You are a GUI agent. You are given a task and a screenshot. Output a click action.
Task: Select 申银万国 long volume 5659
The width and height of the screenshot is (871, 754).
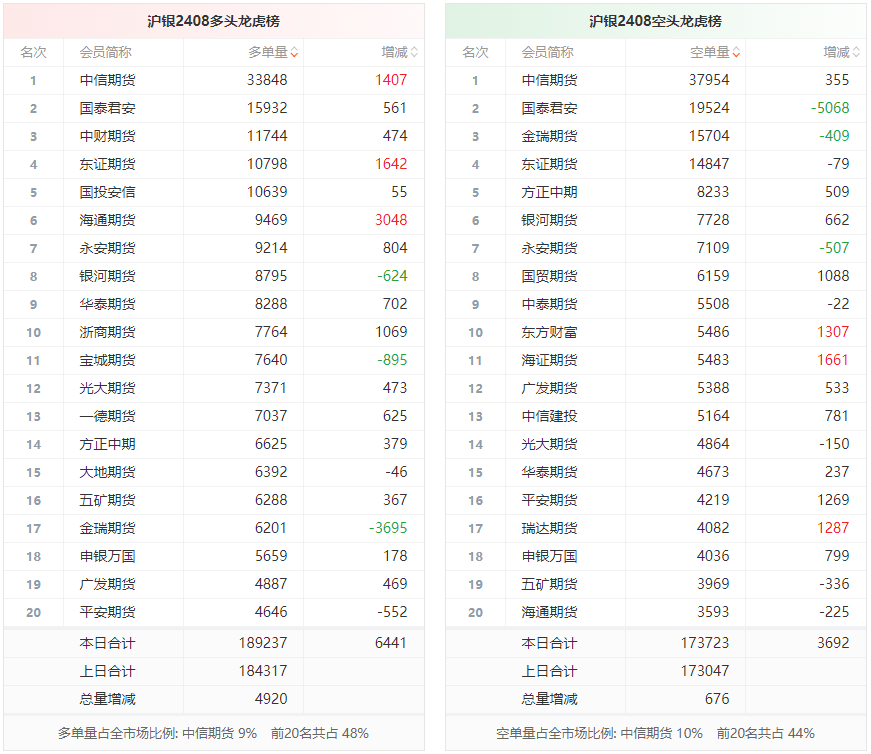click(x=271, y=556)
